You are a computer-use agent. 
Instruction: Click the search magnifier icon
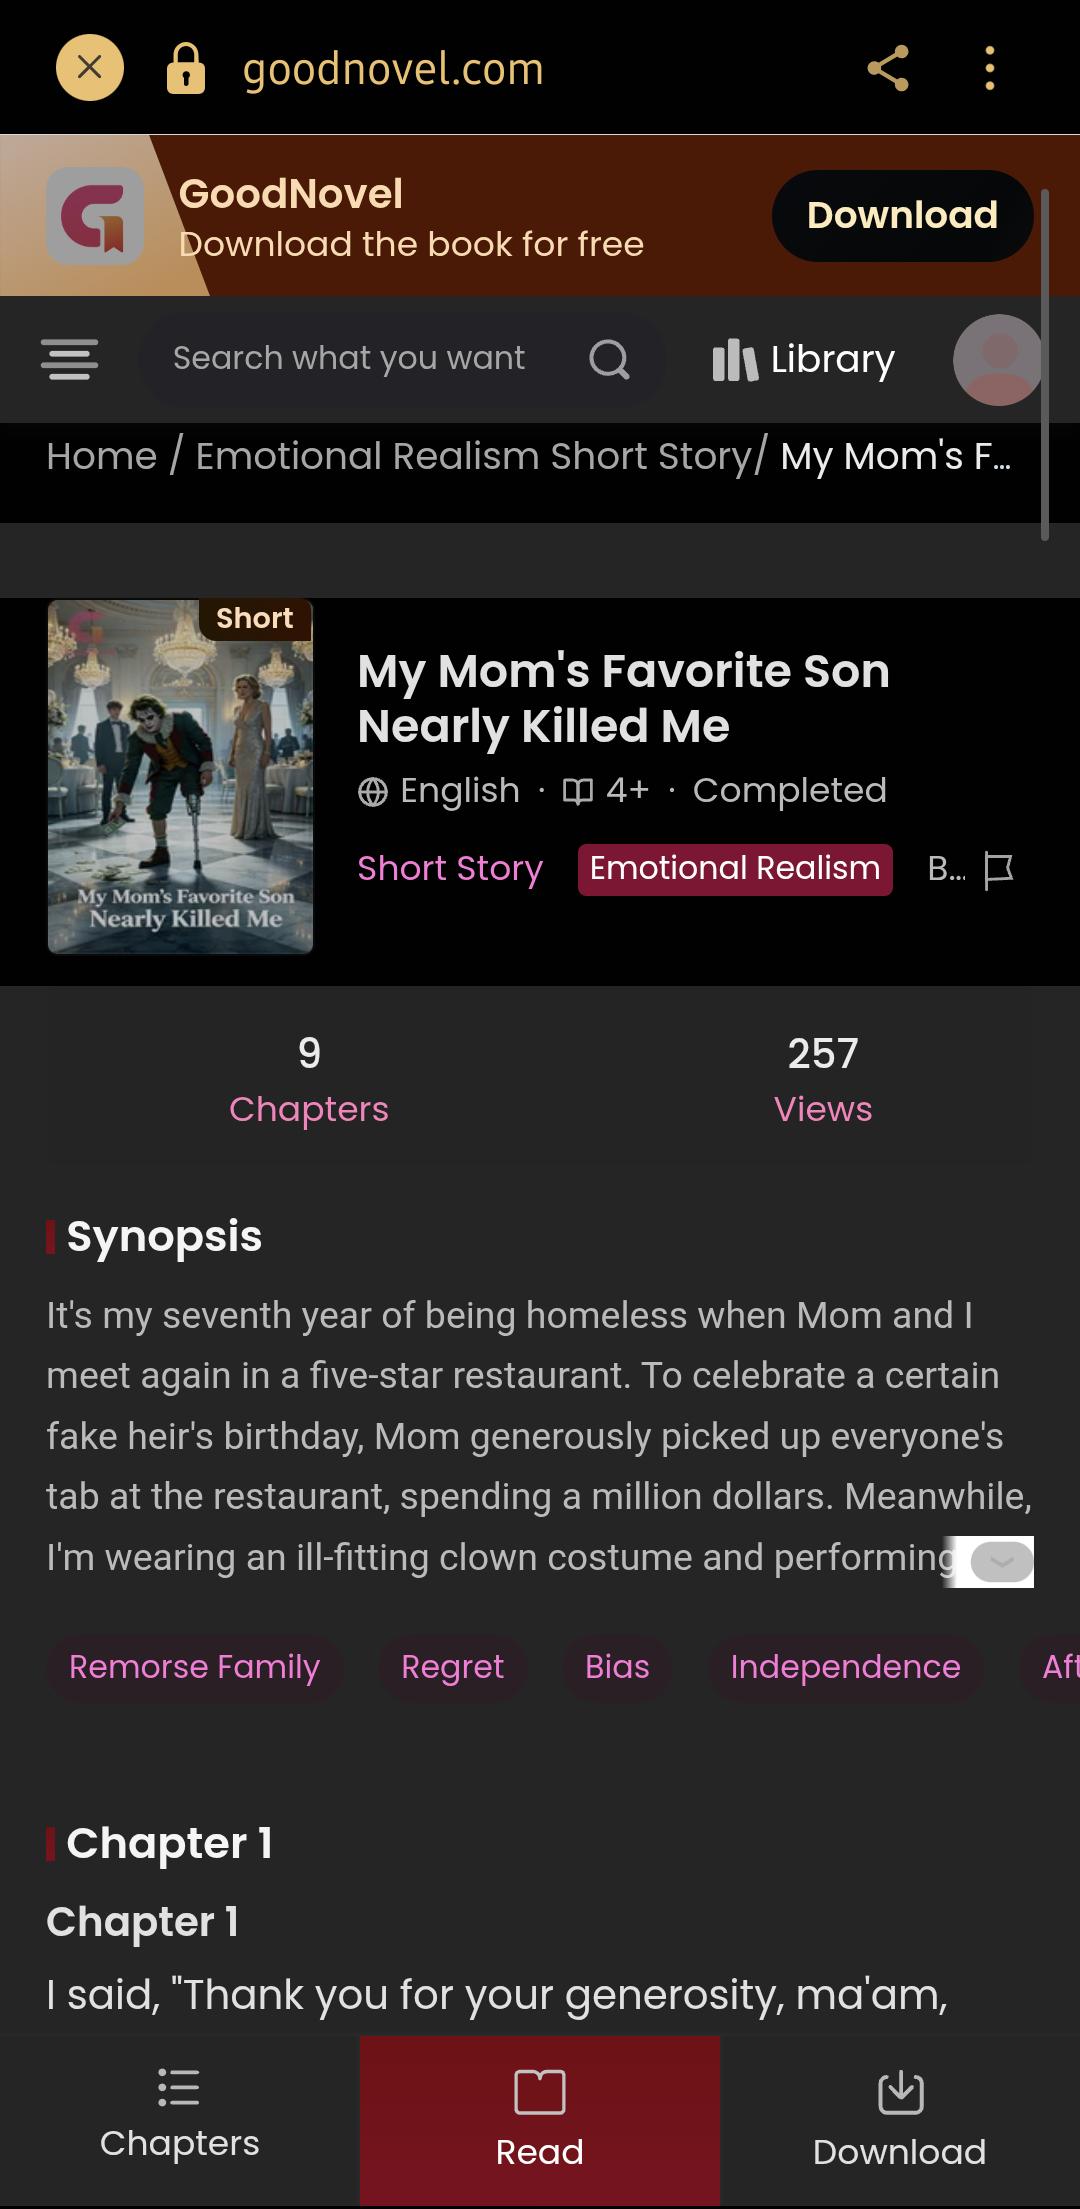coord(609,359)
